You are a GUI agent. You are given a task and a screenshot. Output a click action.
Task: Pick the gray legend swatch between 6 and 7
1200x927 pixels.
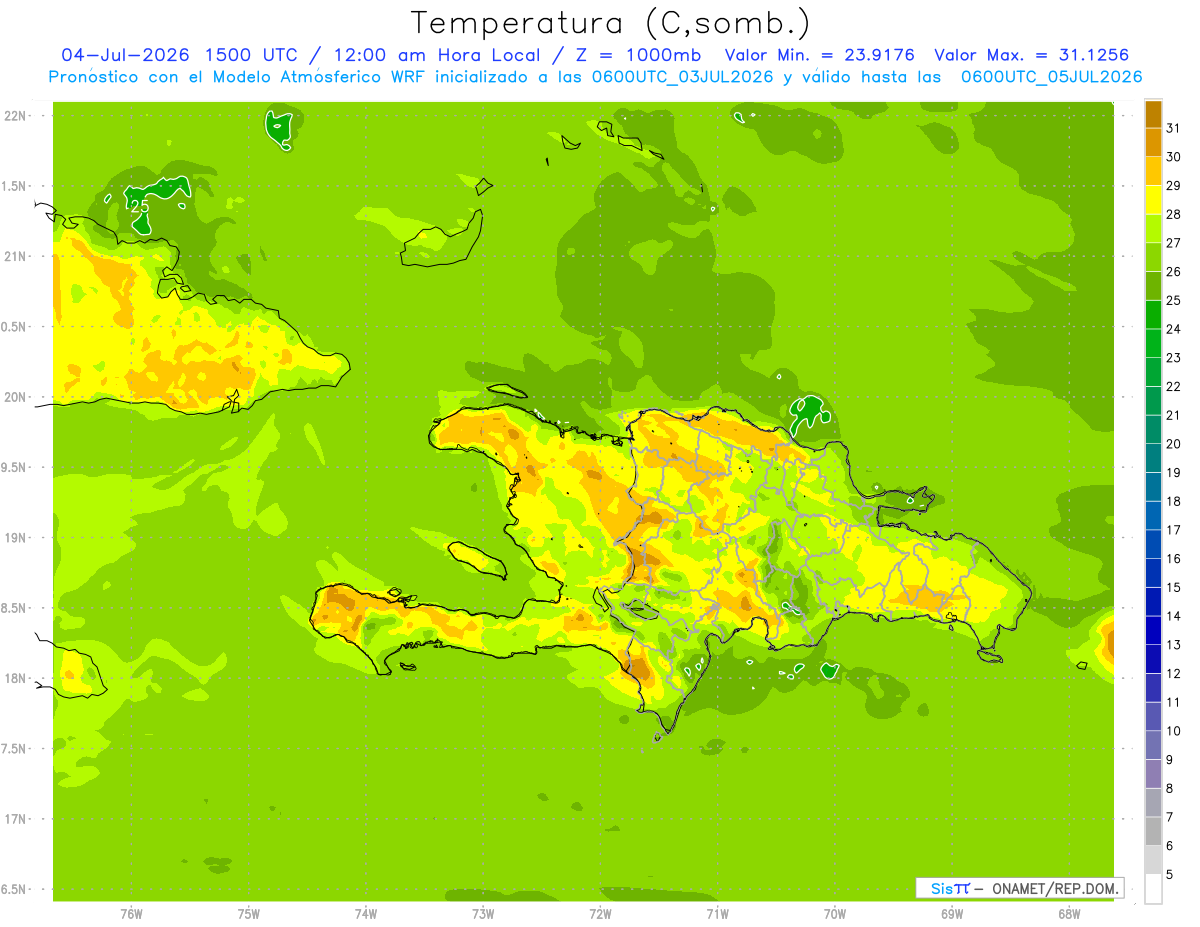(1153, 831)
